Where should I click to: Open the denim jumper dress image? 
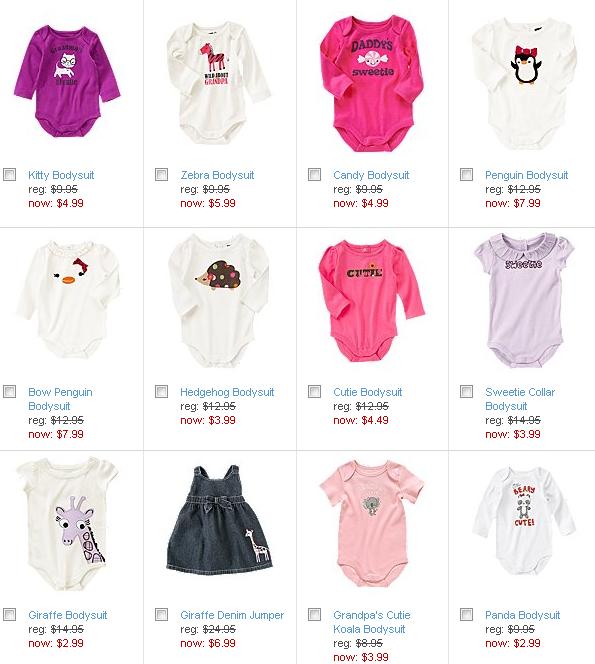tap(219, 520)
